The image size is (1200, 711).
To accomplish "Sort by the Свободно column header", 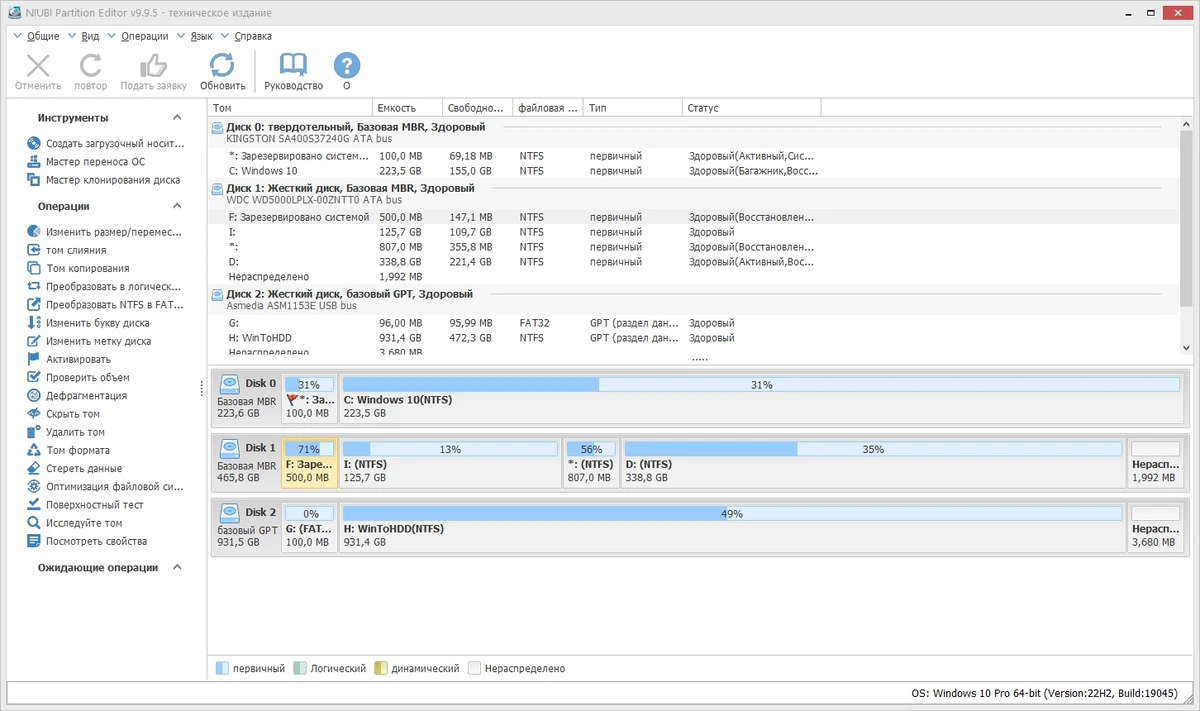I will (477, 108).
